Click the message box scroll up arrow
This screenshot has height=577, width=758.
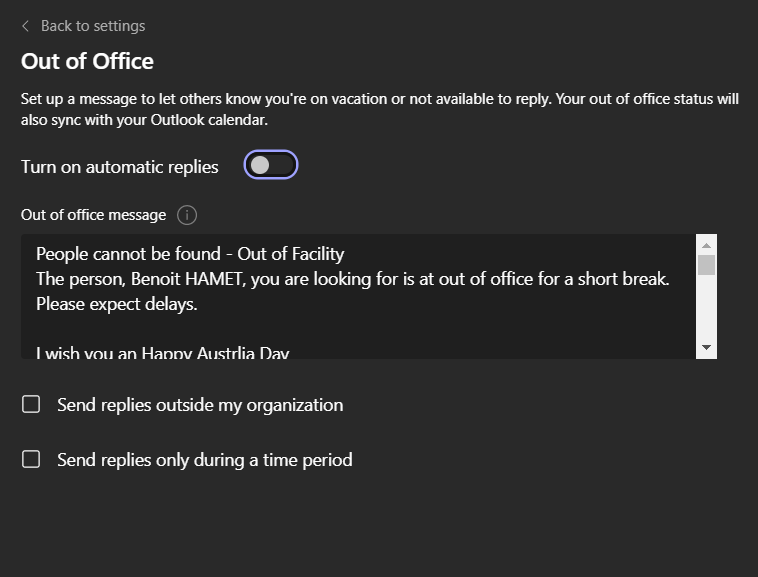coord(707,245)
